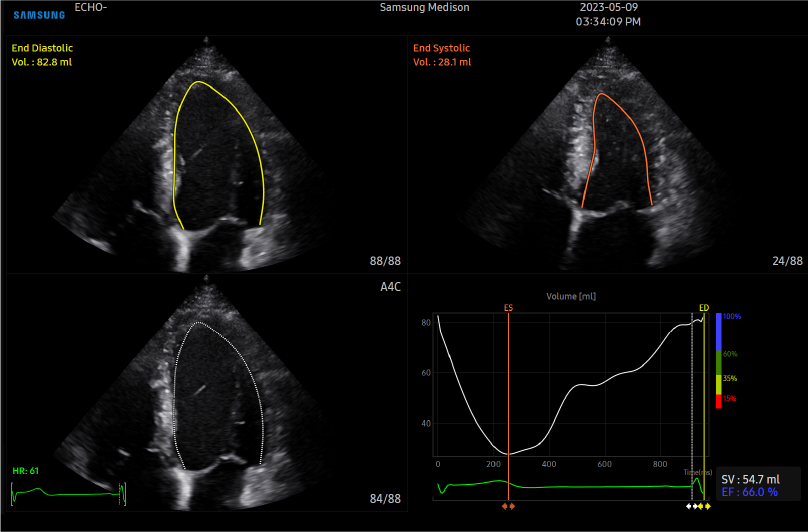Viewport: 808px width, 532px height.
Task: Select the ES marker label on the graph
Action: (508, 308)
